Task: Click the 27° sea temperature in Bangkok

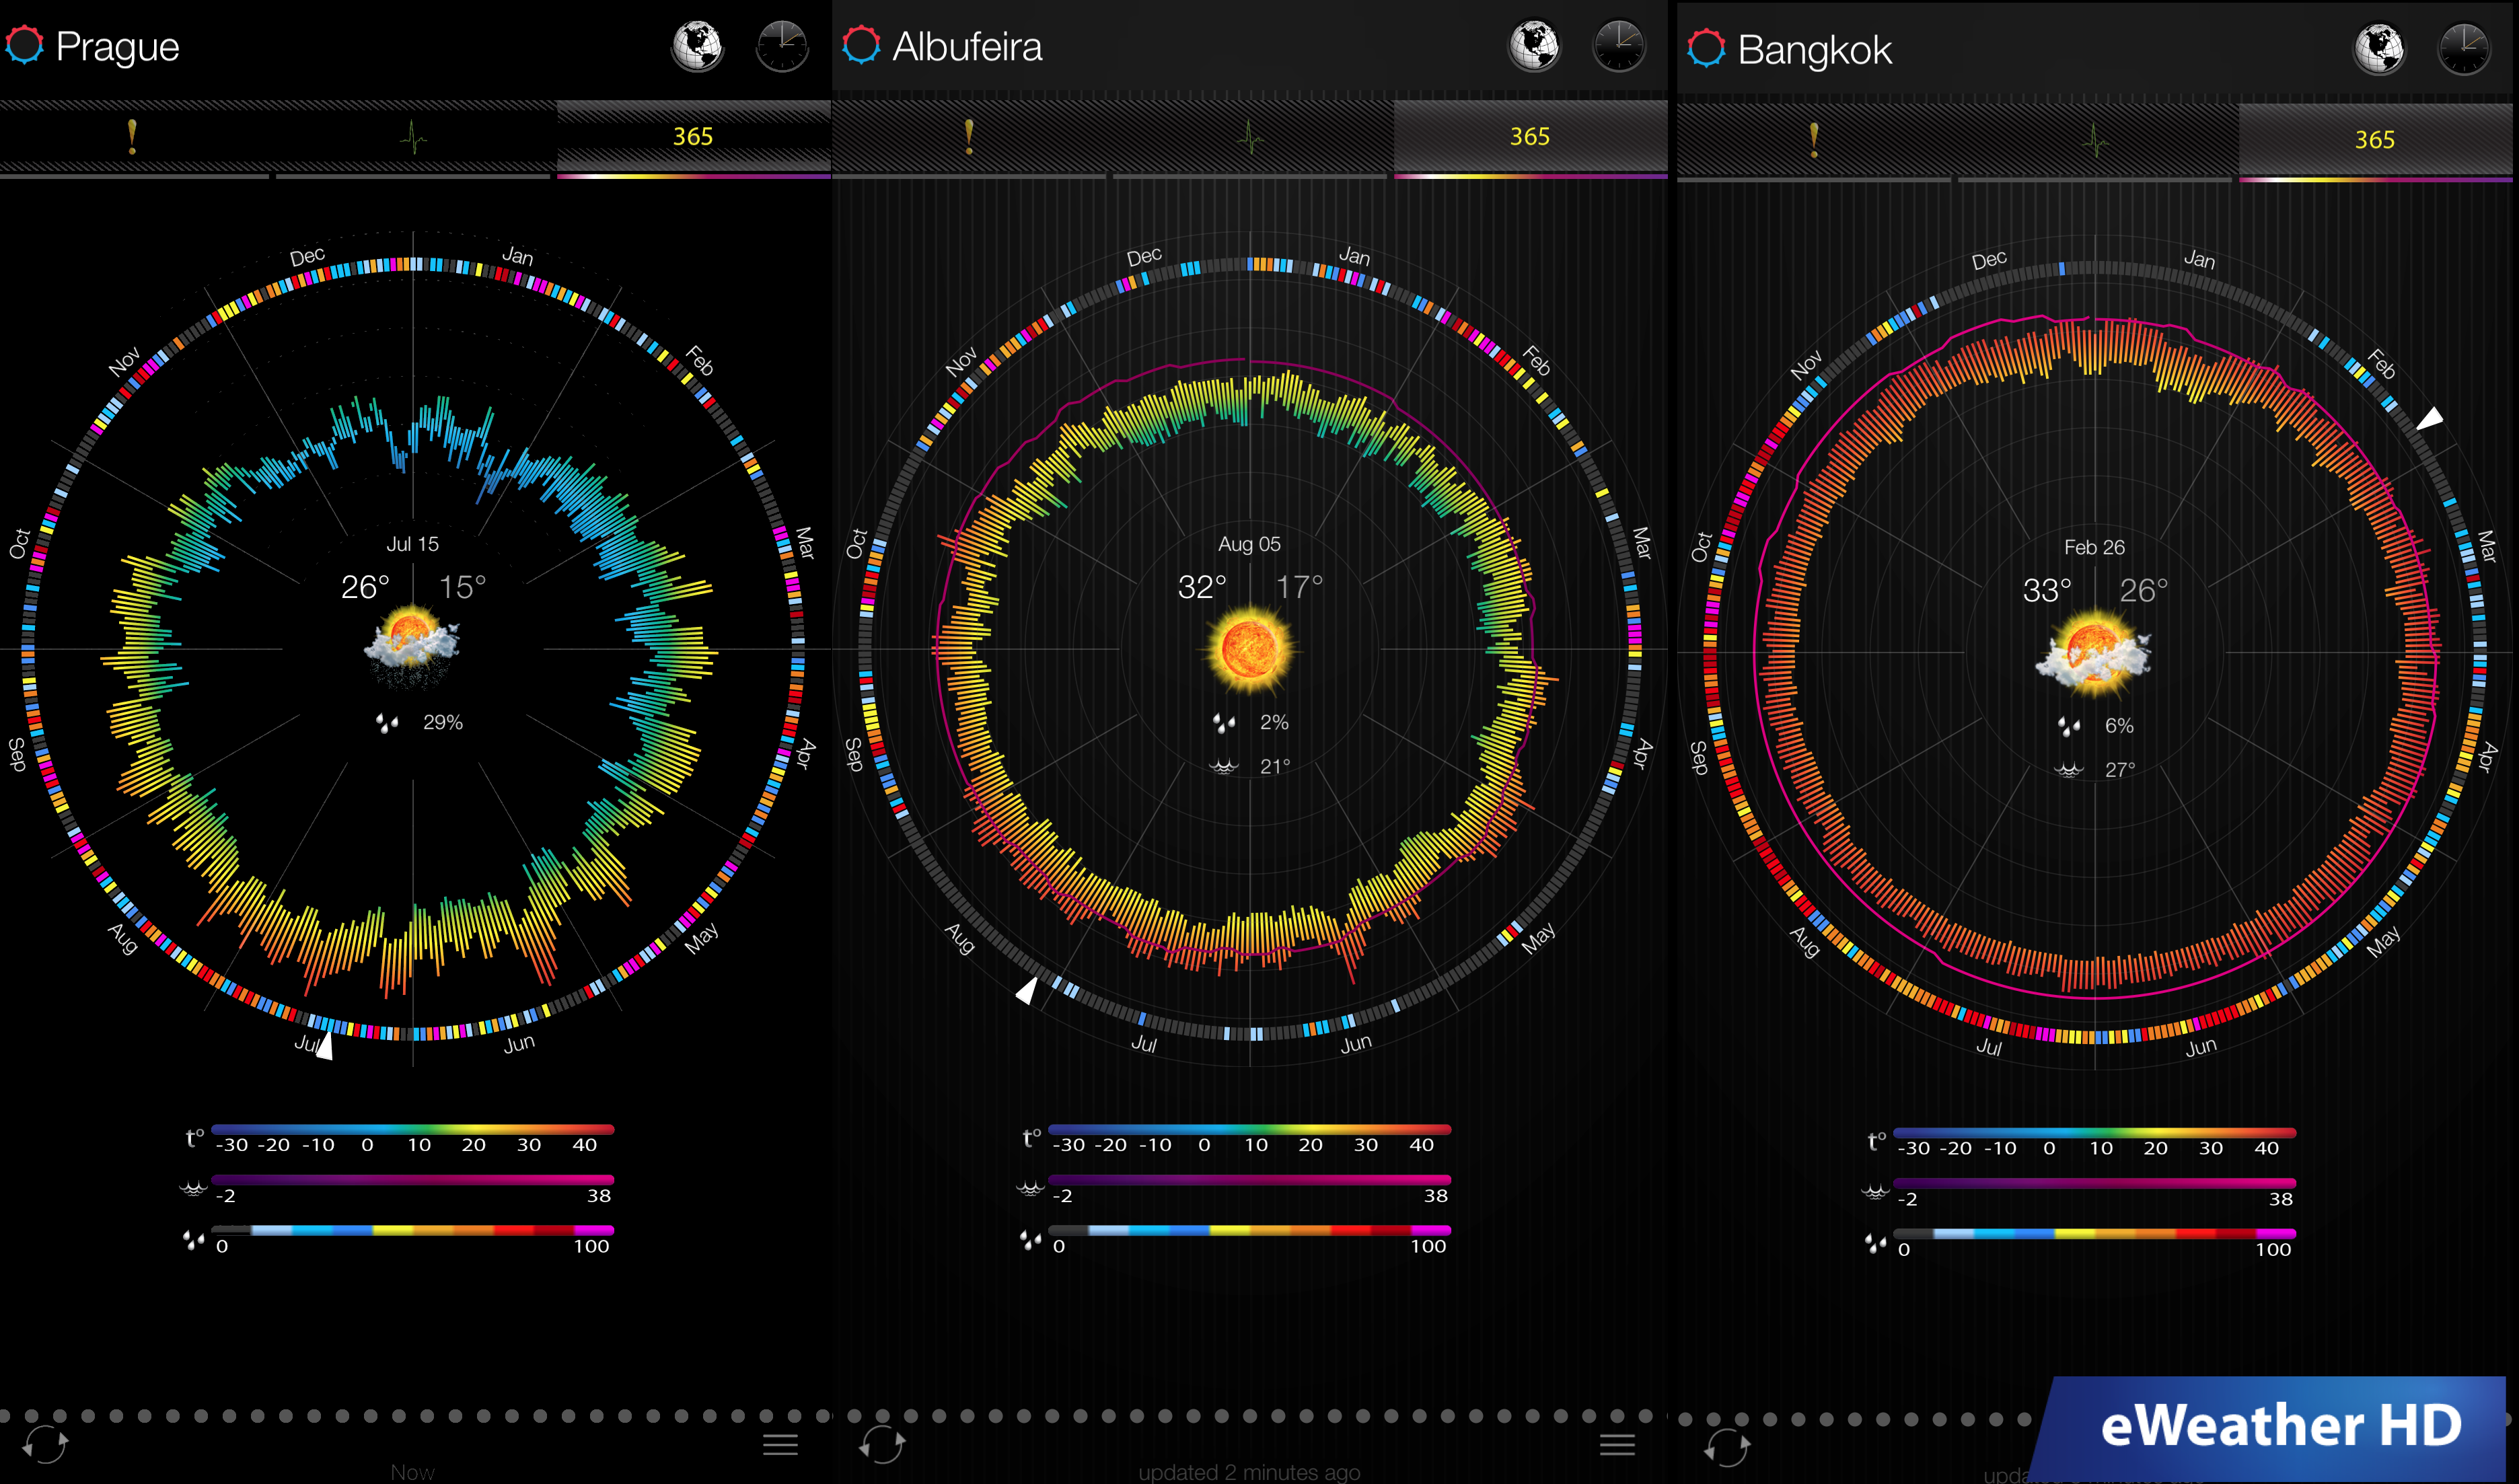Action: [x=2120, y=770]
